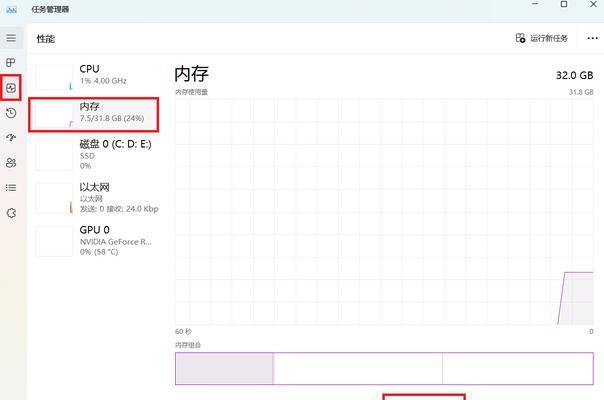Viewport: 604px width, 400px height.
Task: Click the 7.5/31.8 GB (24%) text
Action: [x=112, y=118]
